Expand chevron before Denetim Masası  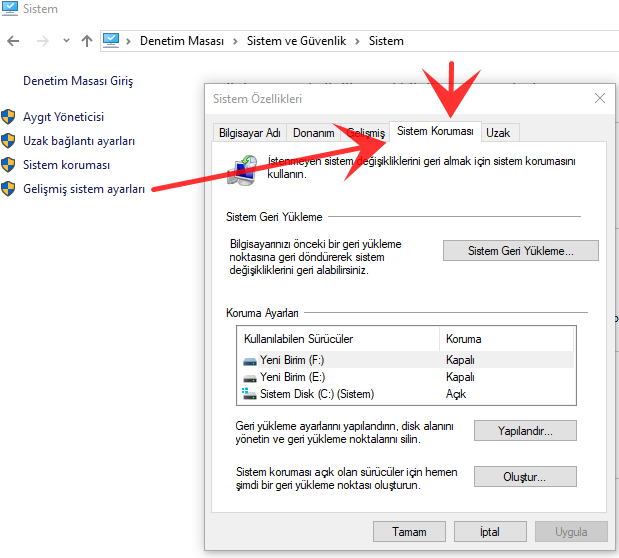[128, 41]
